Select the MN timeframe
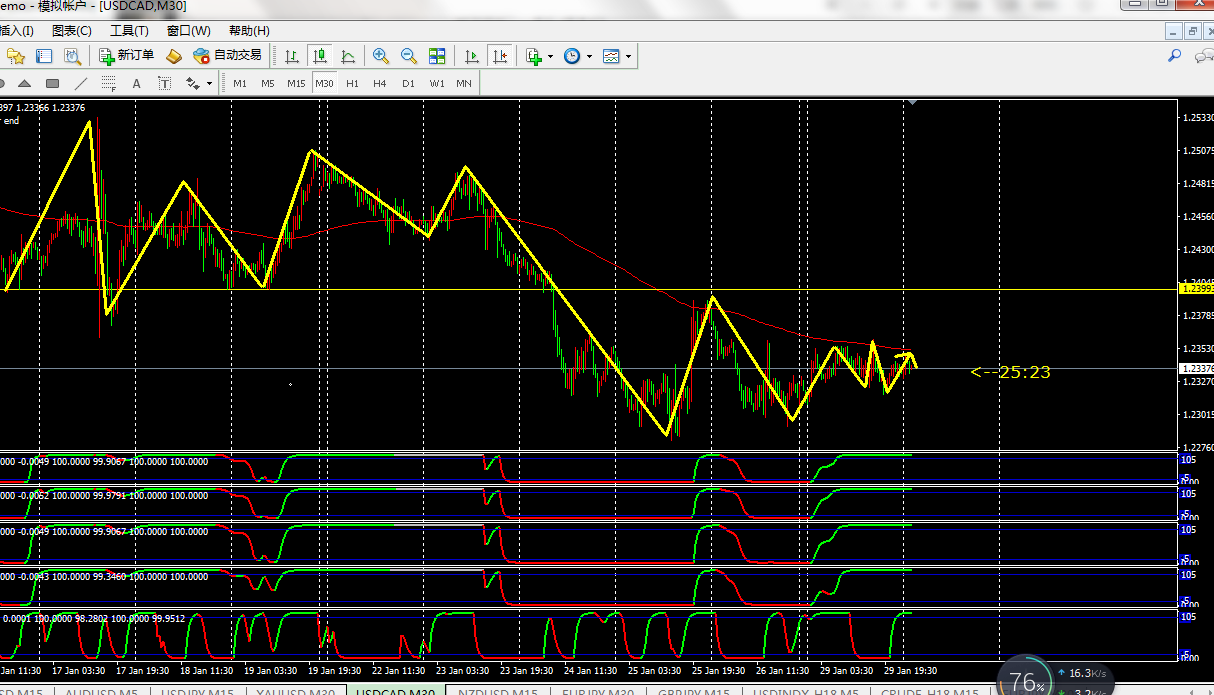The image size is (1214, 695). 464,83
